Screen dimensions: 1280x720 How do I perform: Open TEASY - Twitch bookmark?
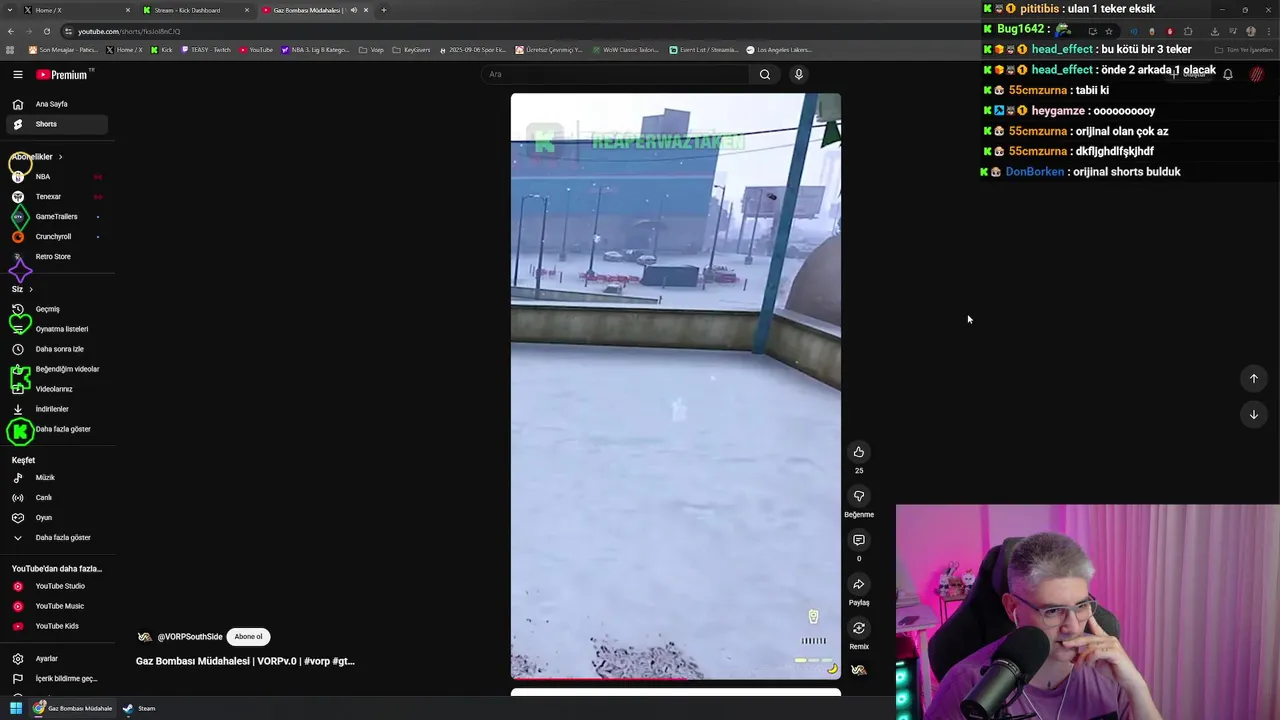click(206, 49)
